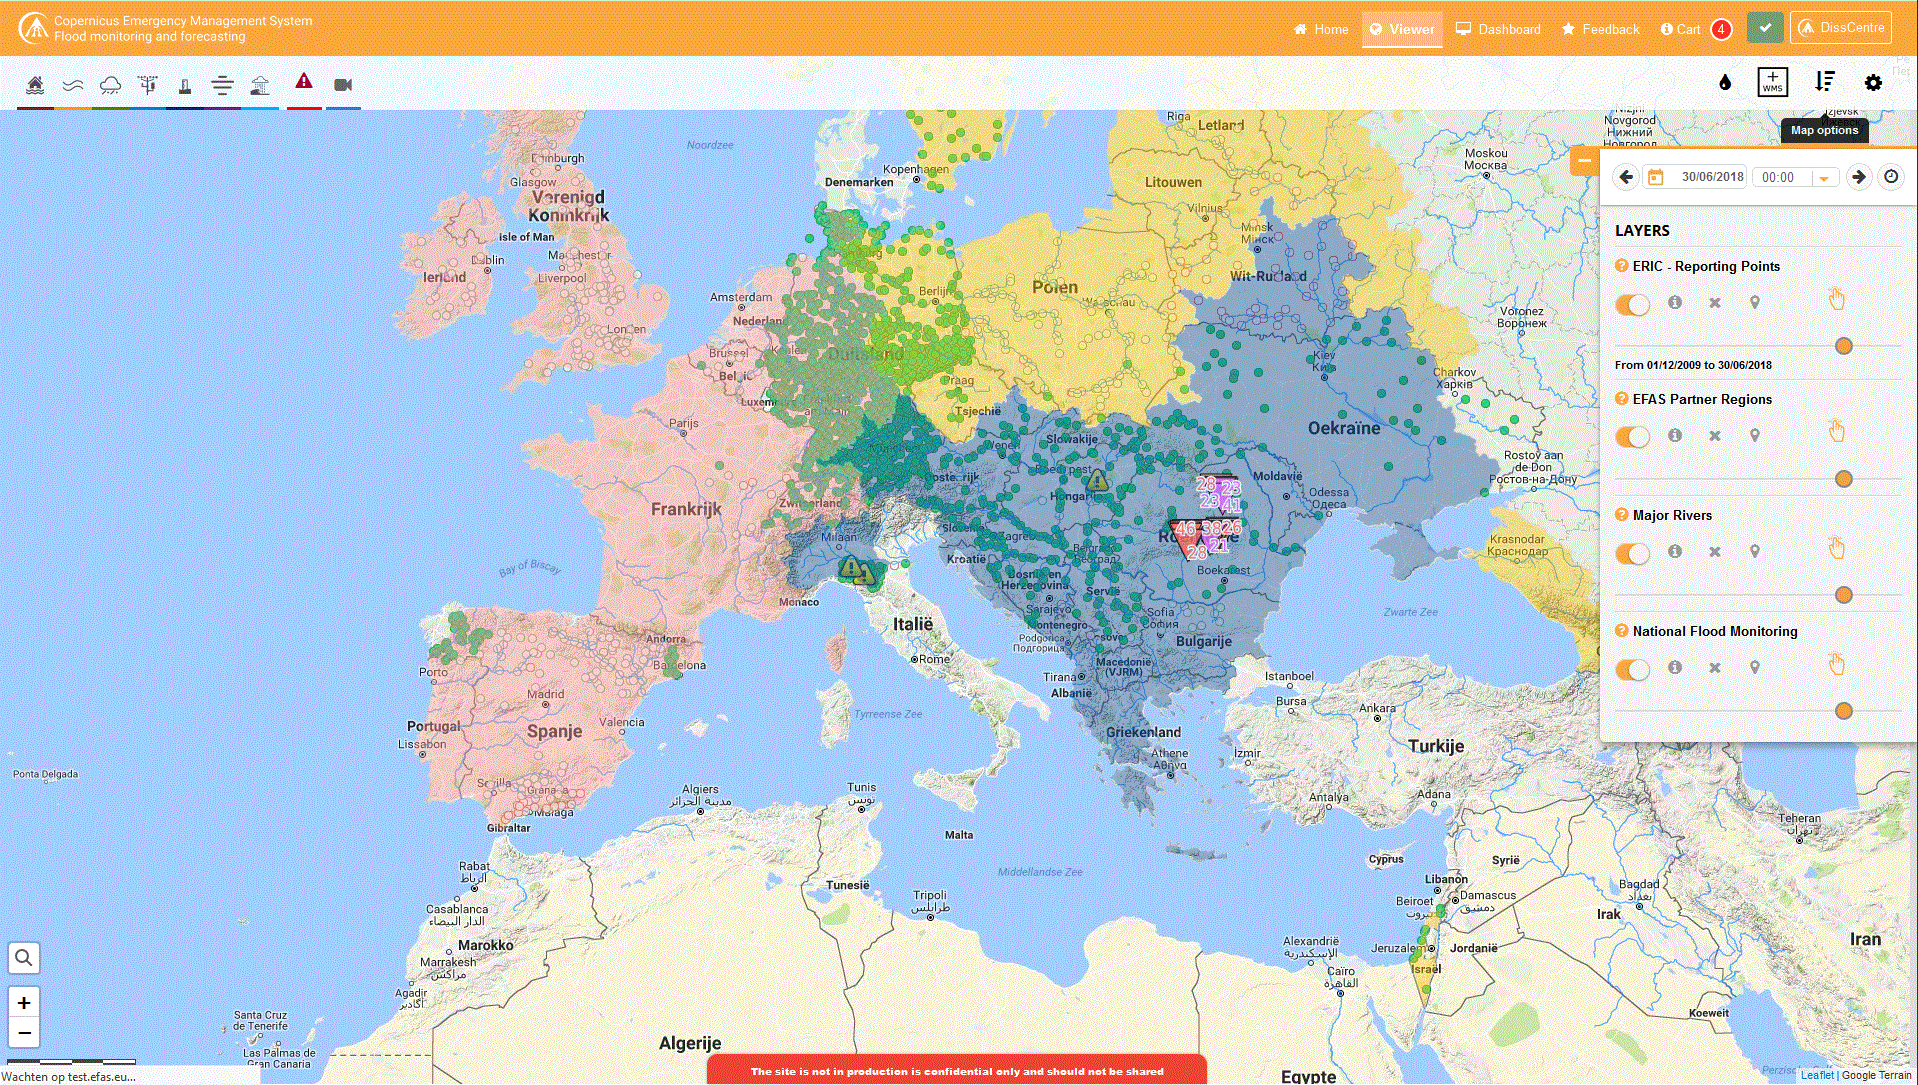Image resolution: width=1918 pixels, height=1085 pixels.
Task: Select the video camera icon in the toolbar
Action: [x=343, y=85]
